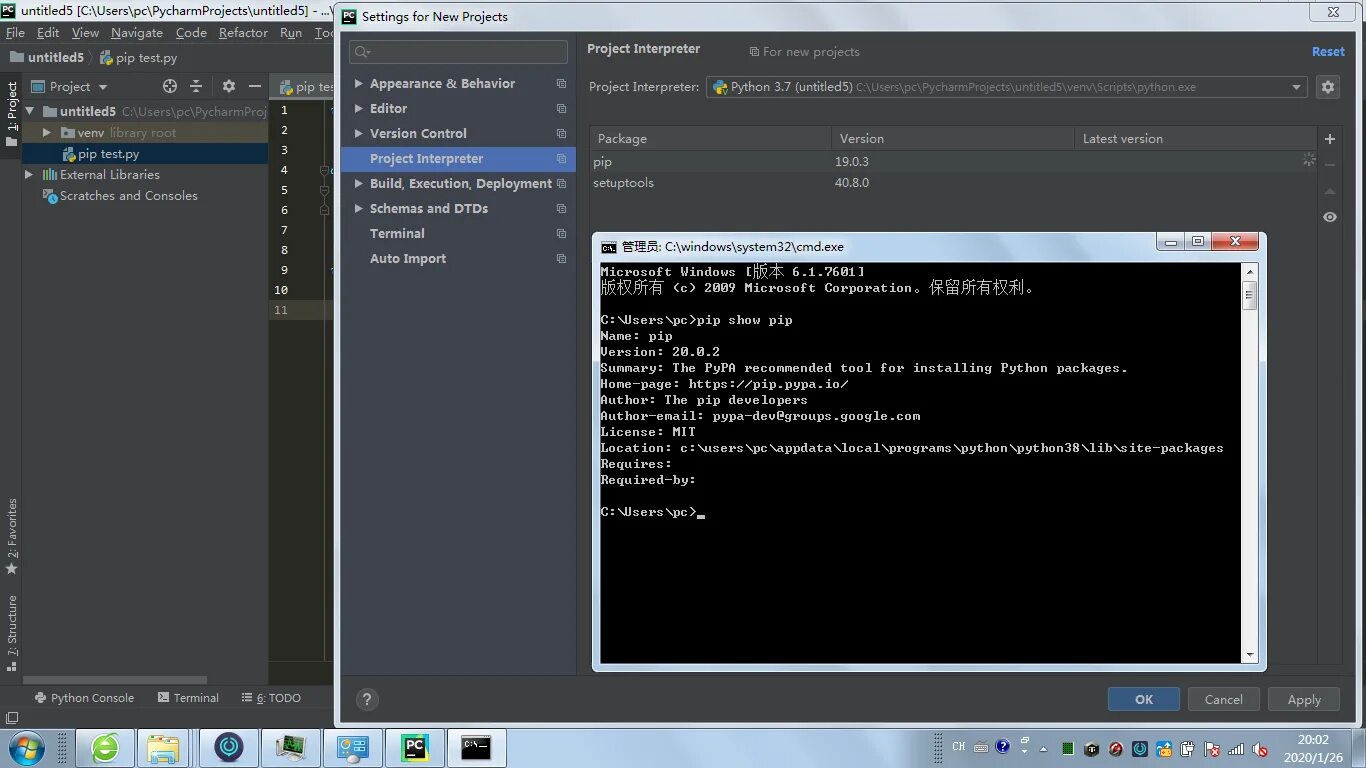This screenshot has width=1366, height=768.
Task: Open the Project Interpreter dropdown
Action: click(x=1007, y=87)
